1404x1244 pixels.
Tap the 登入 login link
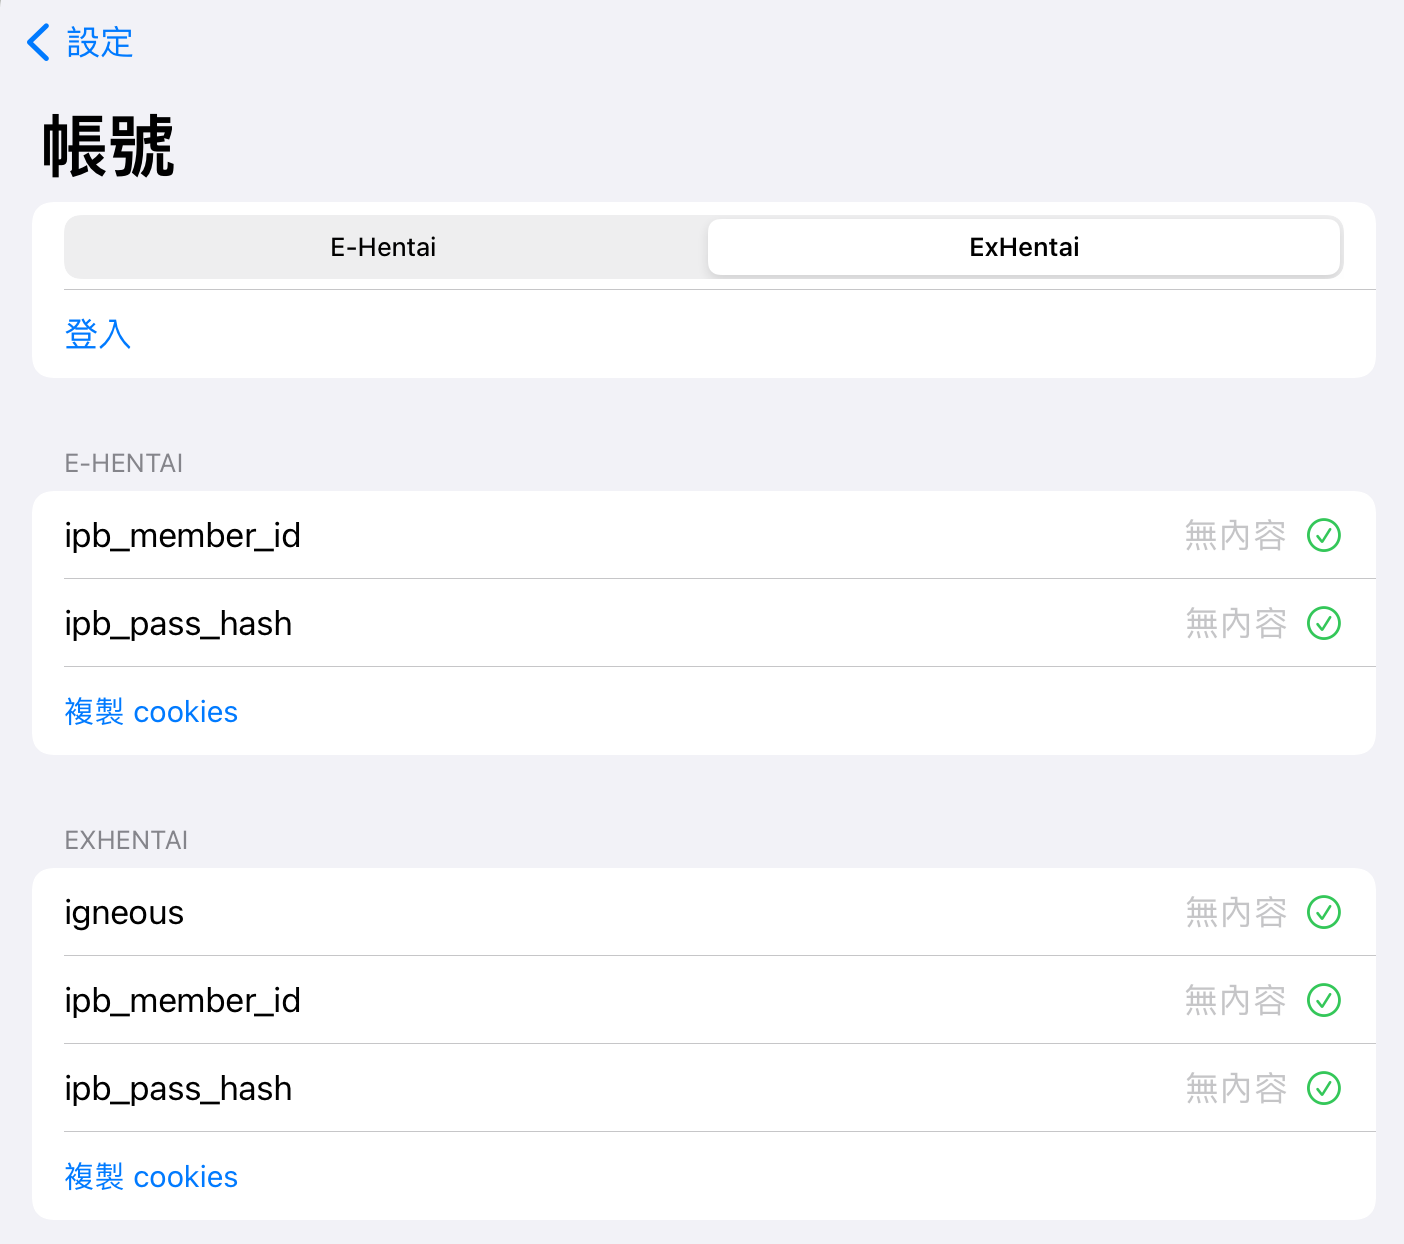pyautogui.click(x=98, y=334)
